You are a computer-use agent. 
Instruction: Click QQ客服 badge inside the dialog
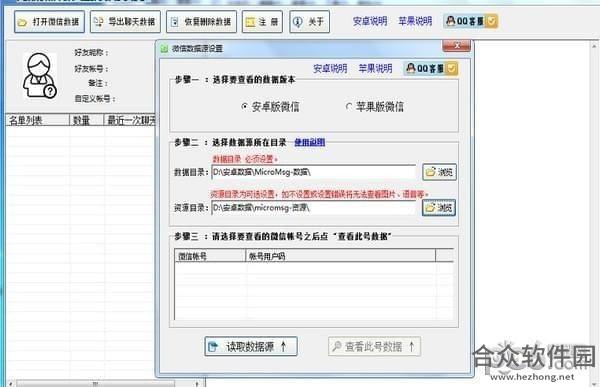430,69
